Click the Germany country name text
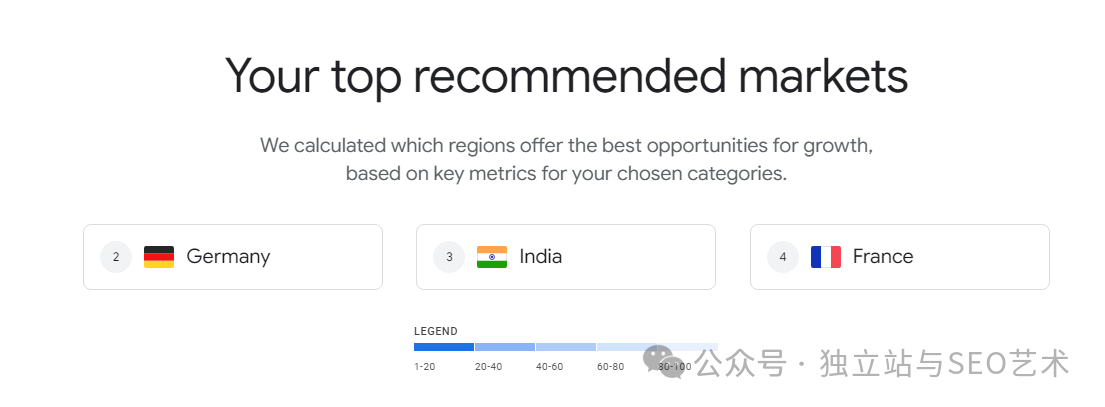Image resolution: width=1105 pixels, height=407 pixels. [x=228, y=257]
